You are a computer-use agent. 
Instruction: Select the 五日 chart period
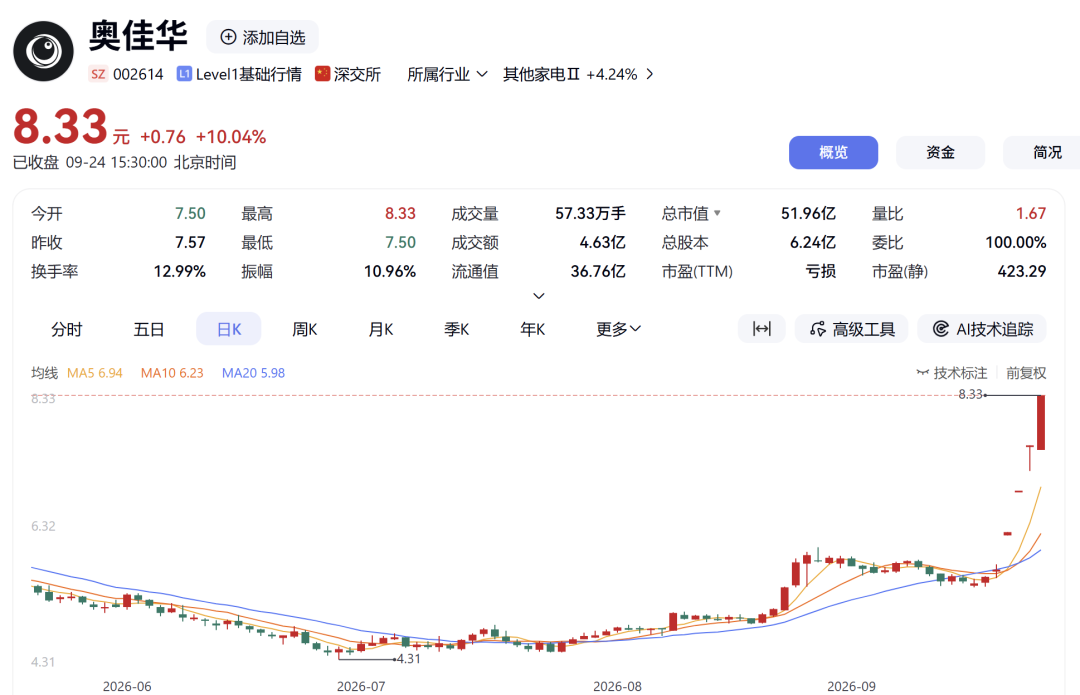pyautogui.click(x=149, y=329)
